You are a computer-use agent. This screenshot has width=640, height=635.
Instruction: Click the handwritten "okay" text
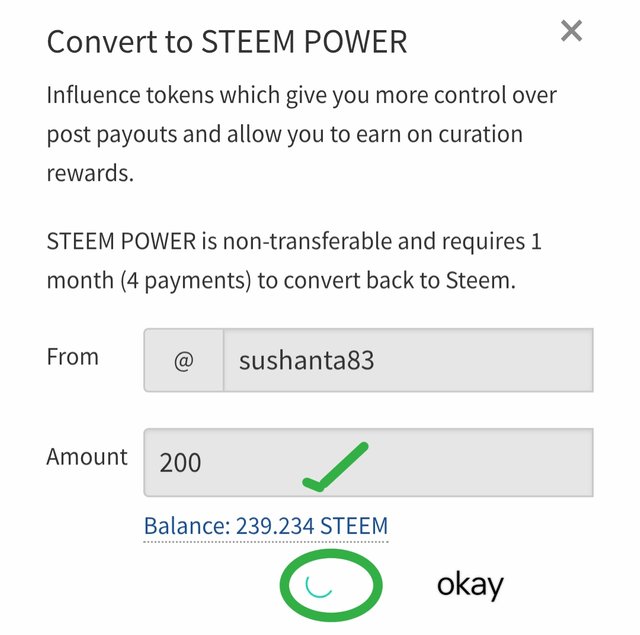470,586
